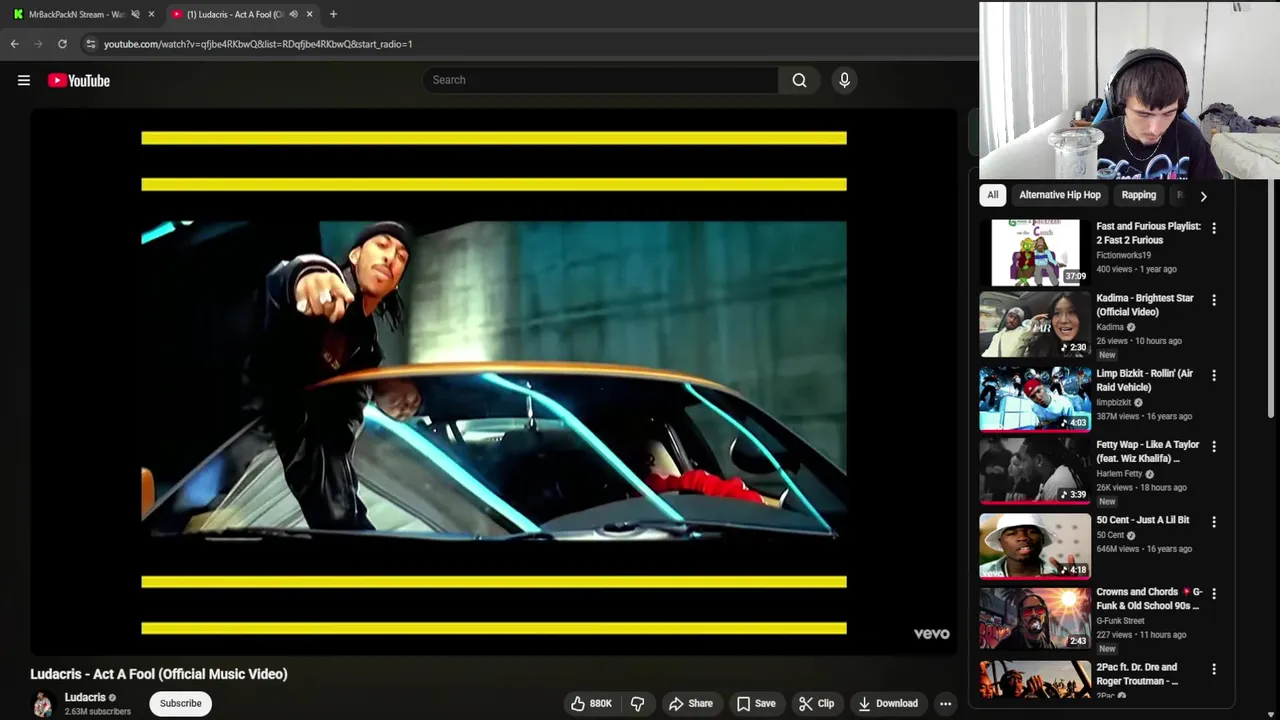
Task: Open 50 Cent Just A Lil Bit thumbnail
Action: pyautogui.click(x=1035, y=545)
